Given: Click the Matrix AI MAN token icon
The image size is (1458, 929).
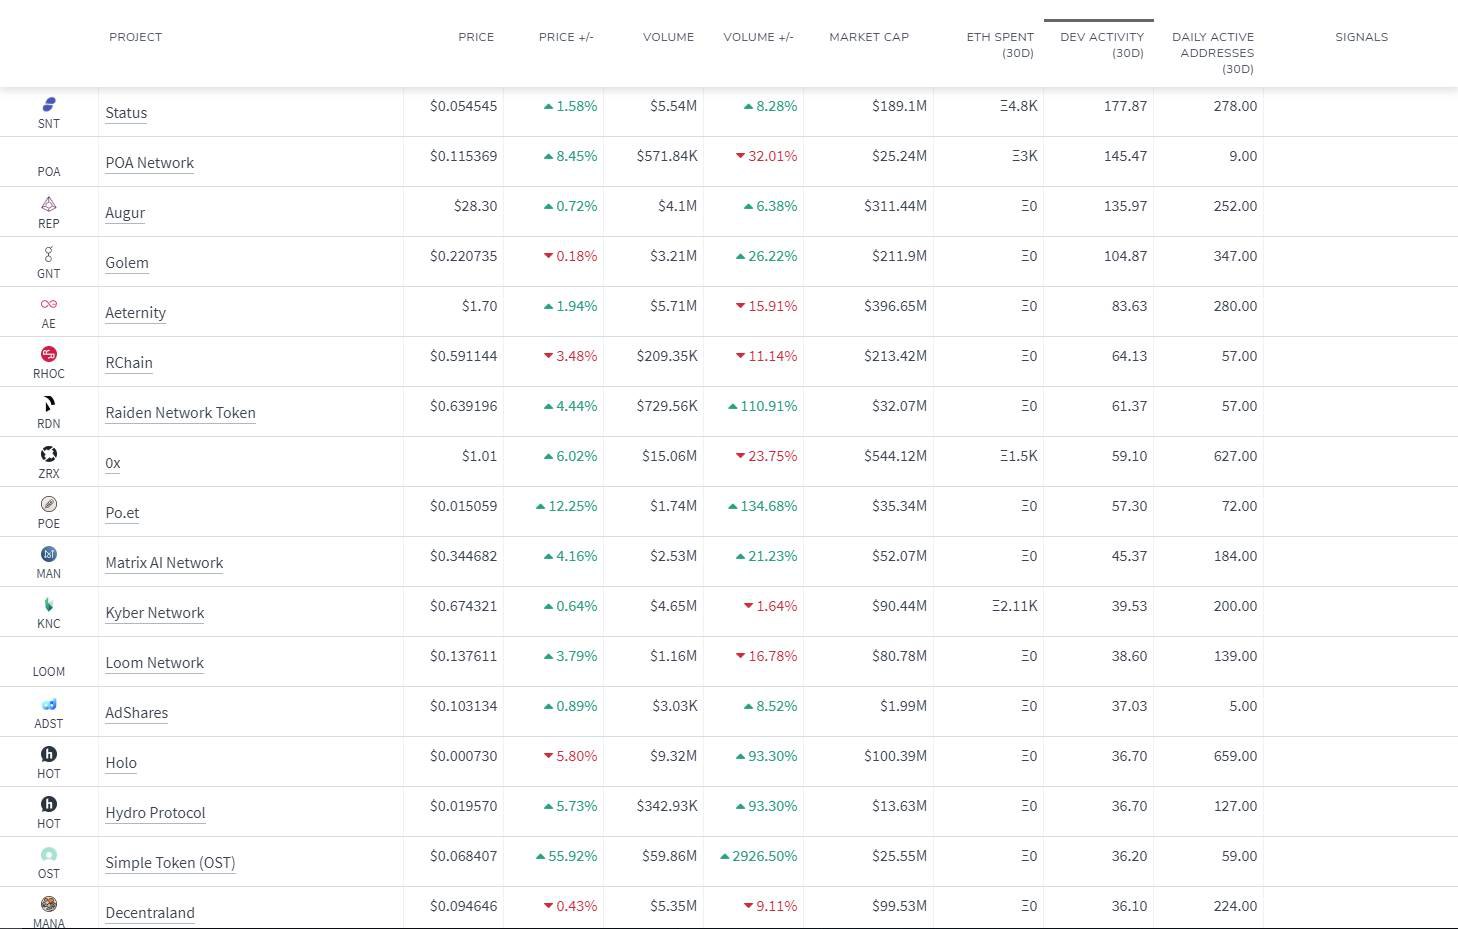Looking at the screenshot, I should coord(49,554).
